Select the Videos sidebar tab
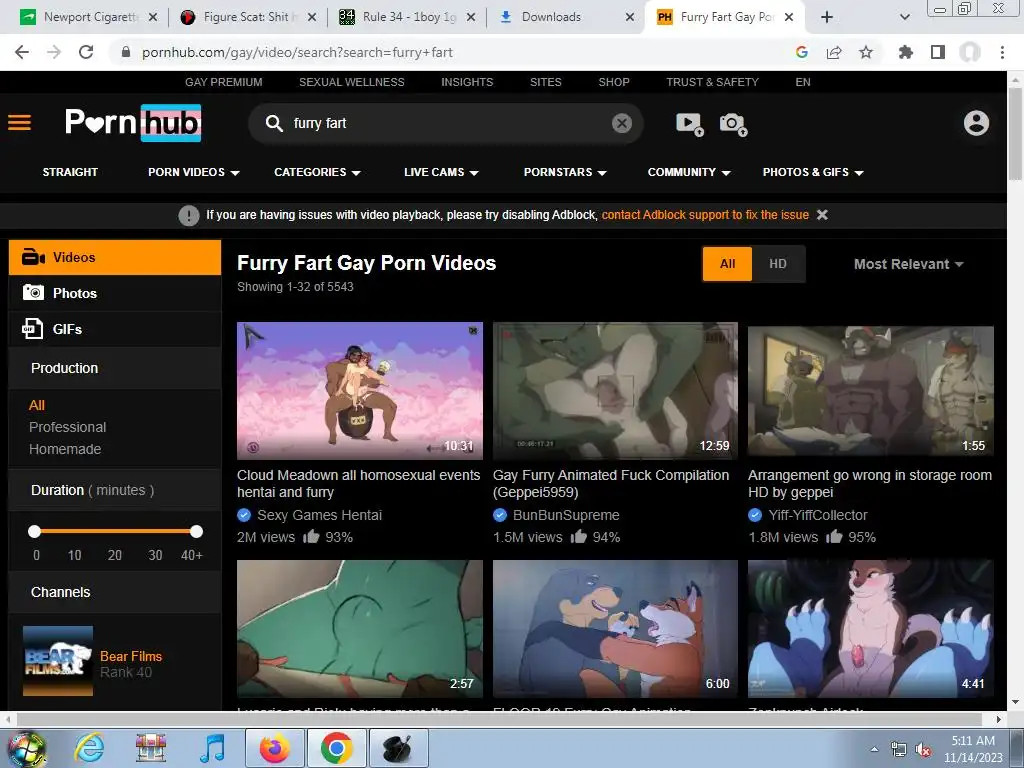The image size is (1024, 768). pos(115,257)
